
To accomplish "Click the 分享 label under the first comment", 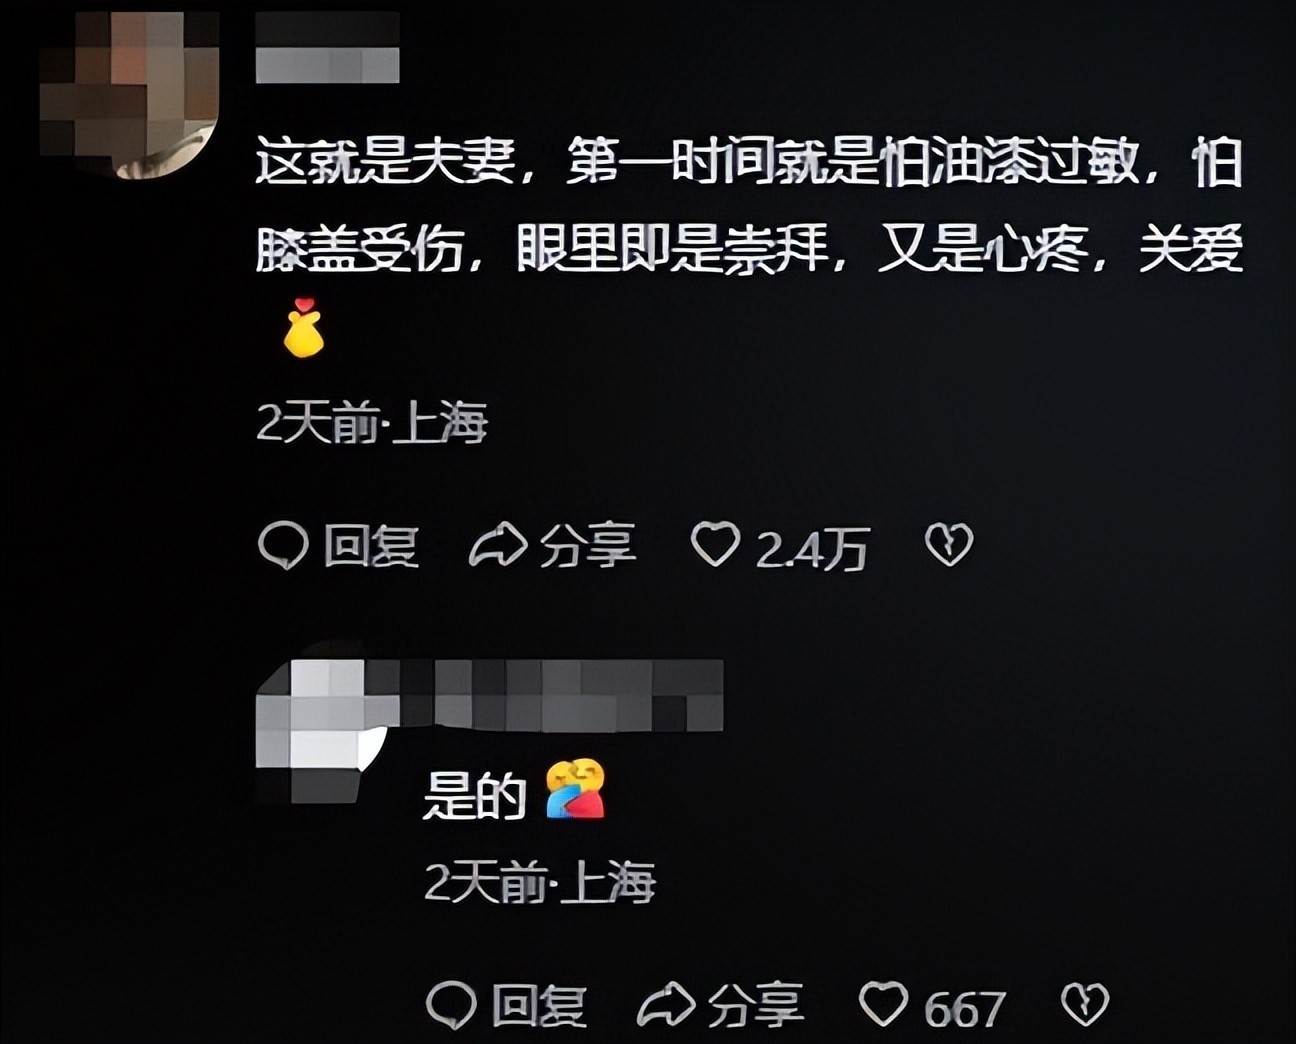I will pos(588,546).
